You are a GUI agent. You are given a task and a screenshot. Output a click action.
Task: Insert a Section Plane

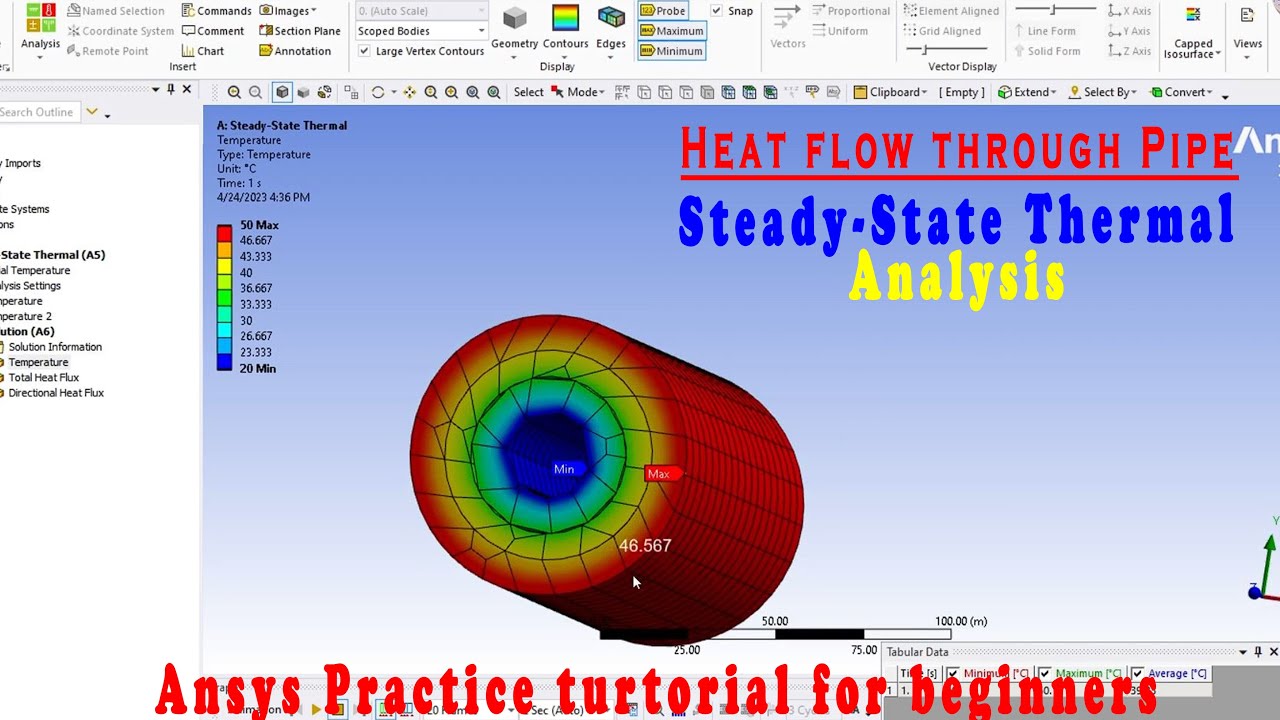299,31
